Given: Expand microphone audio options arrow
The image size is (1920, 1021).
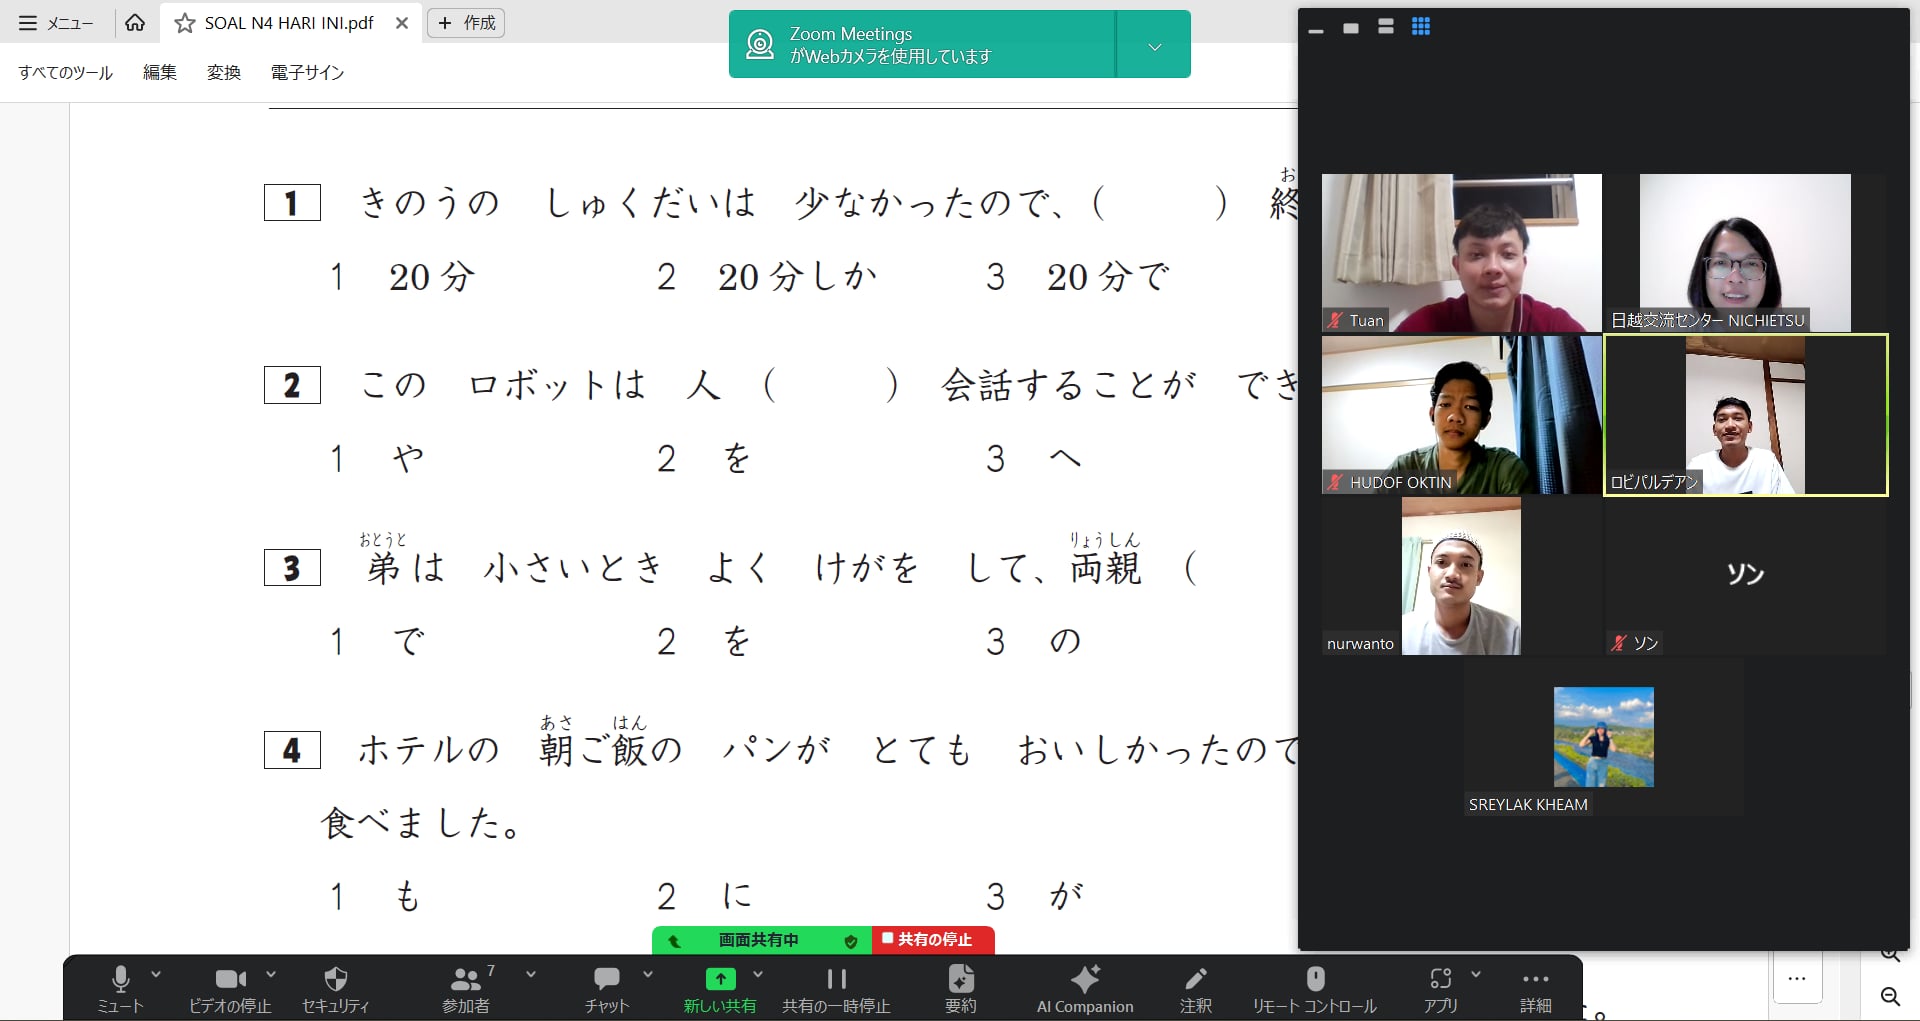Looking at the screenshot, I should tap(156, 974).
